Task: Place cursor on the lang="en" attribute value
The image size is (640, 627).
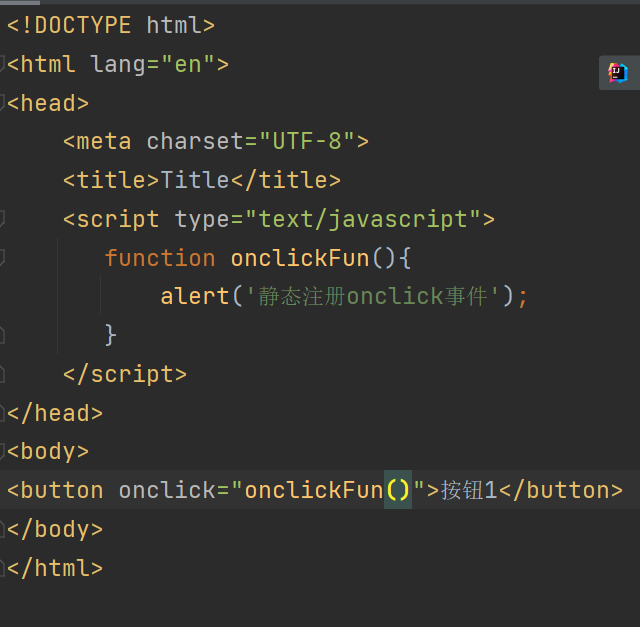Action: click(x=188, y=64)
